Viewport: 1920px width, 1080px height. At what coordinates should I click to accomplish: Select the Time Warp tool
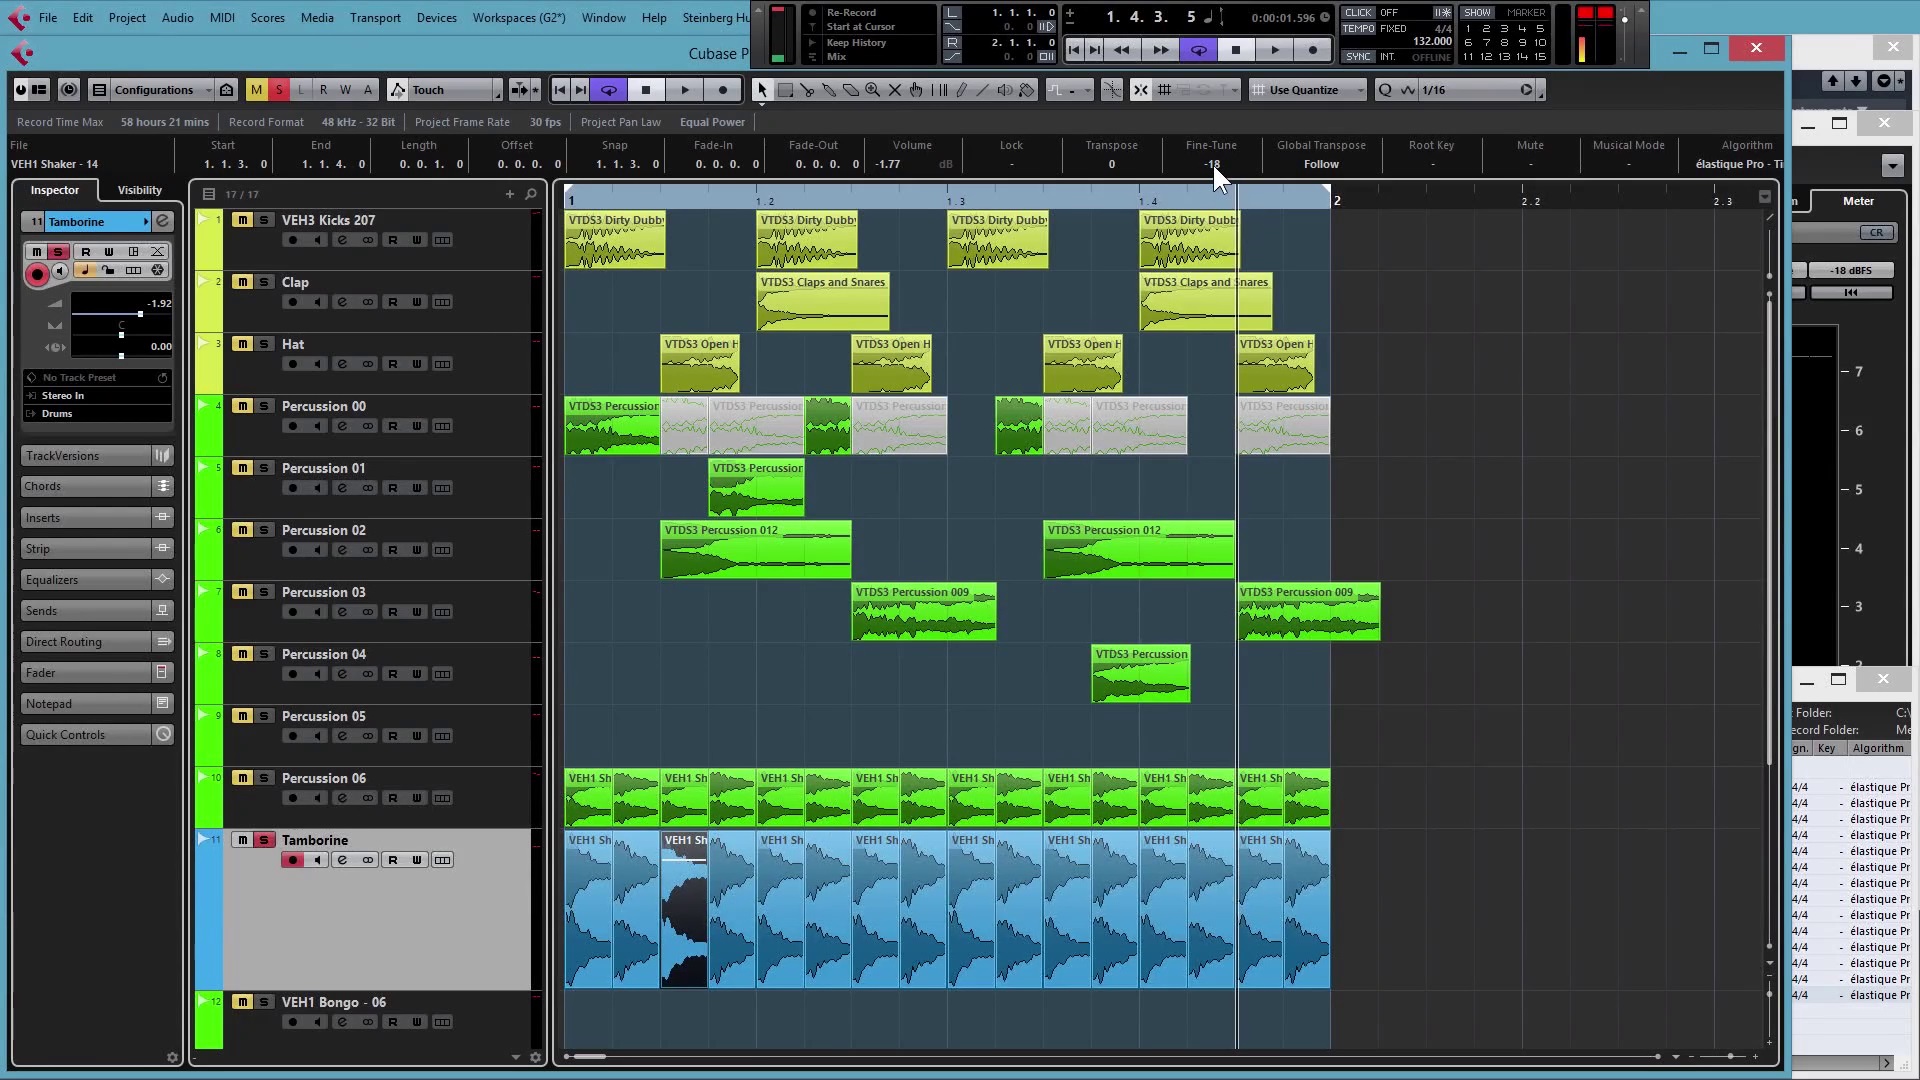pyautogui.click(x=939, y=90)
